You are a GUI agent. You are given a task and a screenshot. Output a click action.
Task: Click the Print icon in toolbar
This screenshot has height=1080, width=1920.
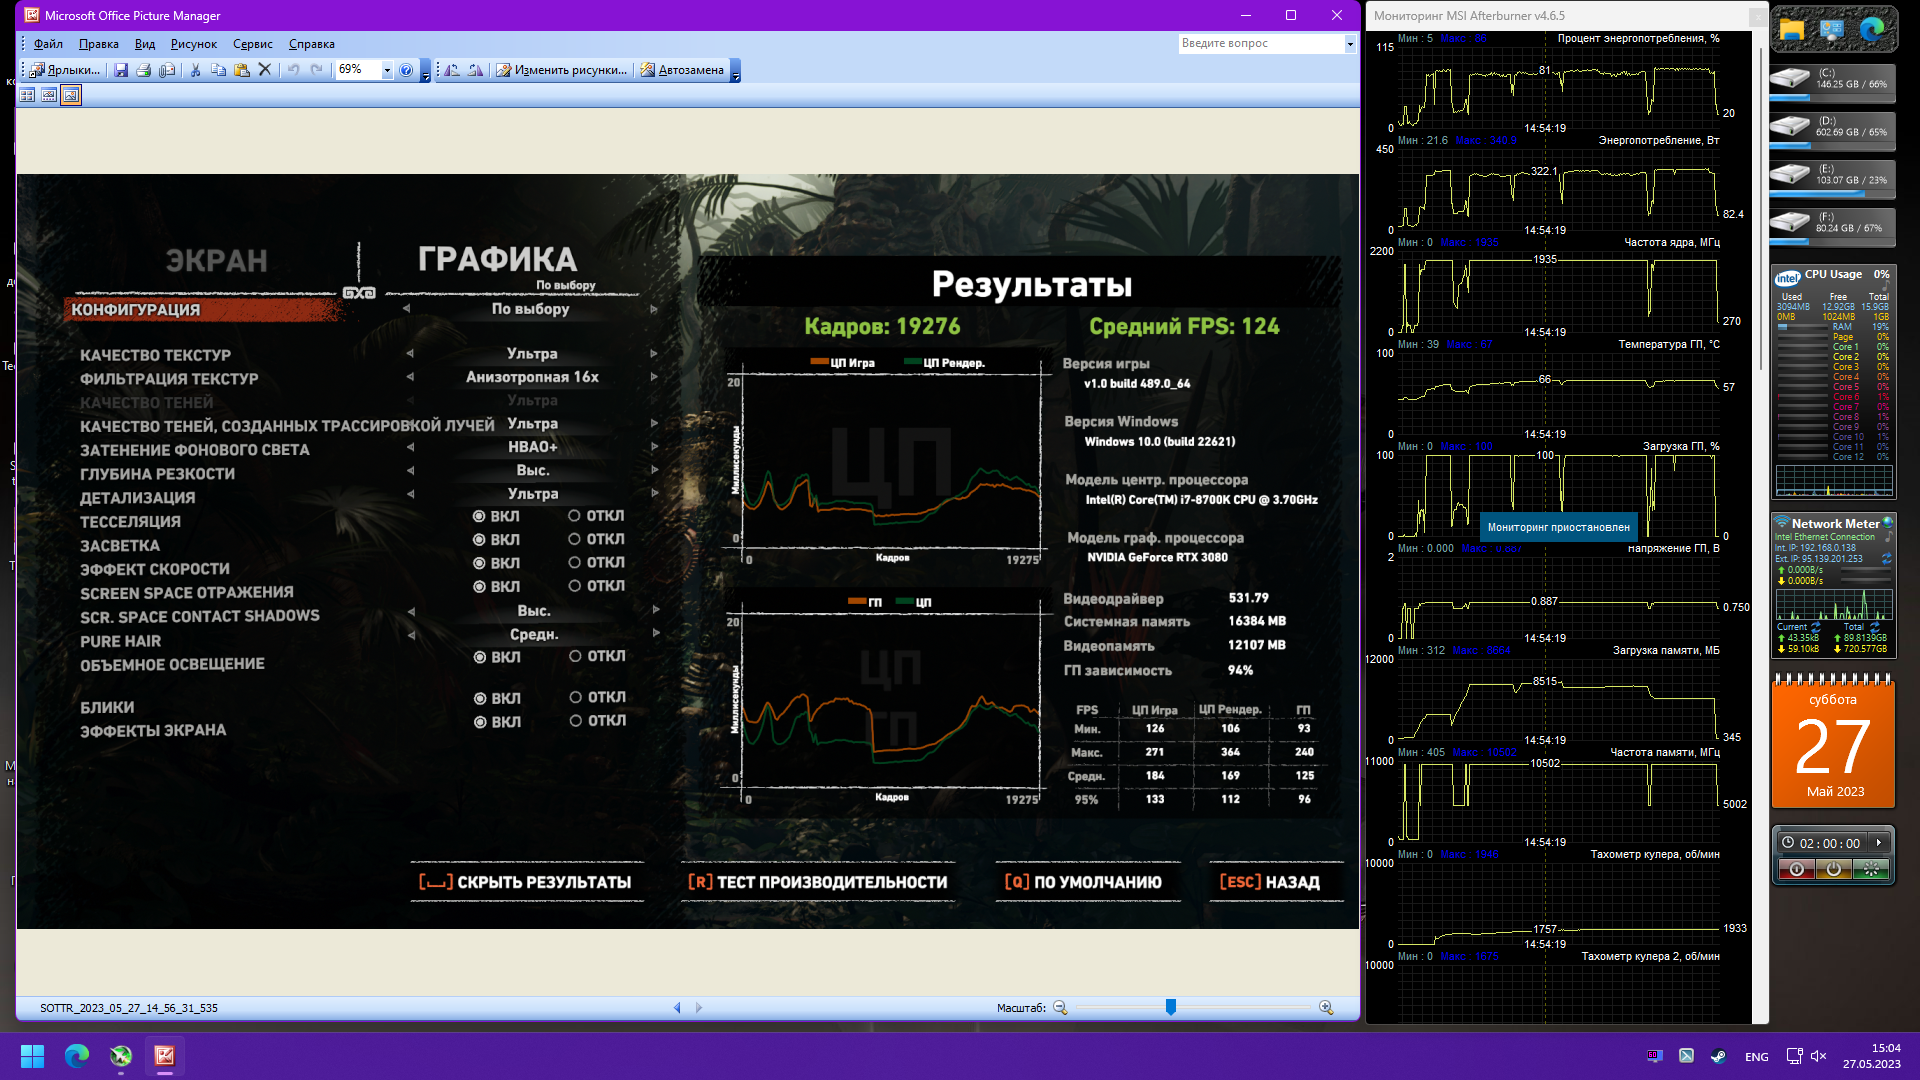143,70
